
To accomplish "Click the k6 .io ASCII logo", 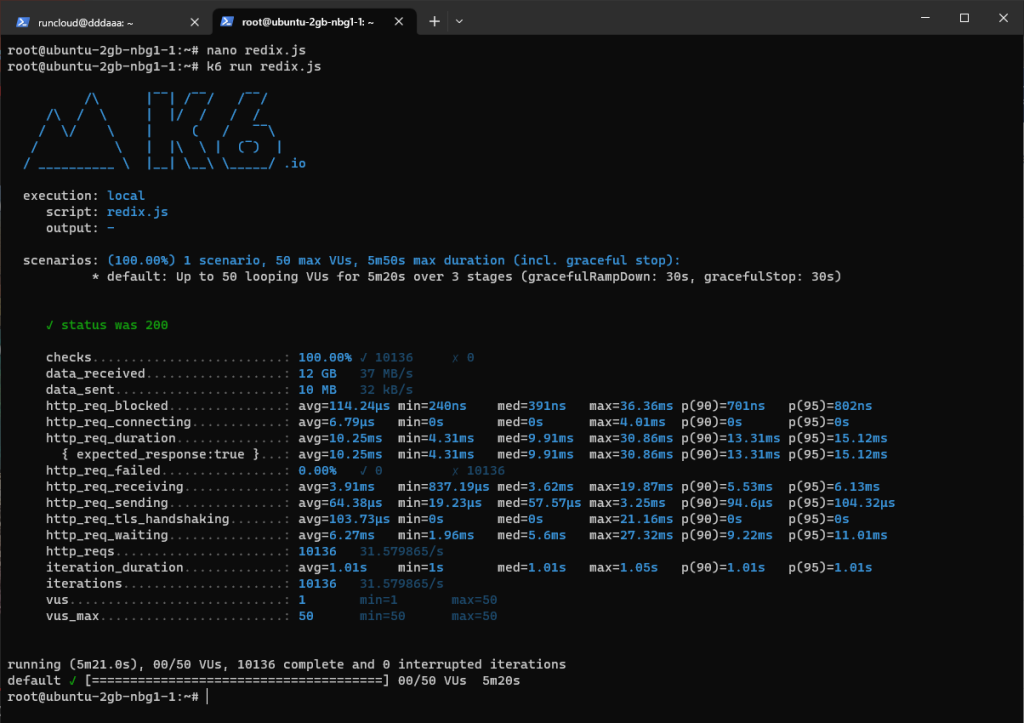I will click(165, 131).
